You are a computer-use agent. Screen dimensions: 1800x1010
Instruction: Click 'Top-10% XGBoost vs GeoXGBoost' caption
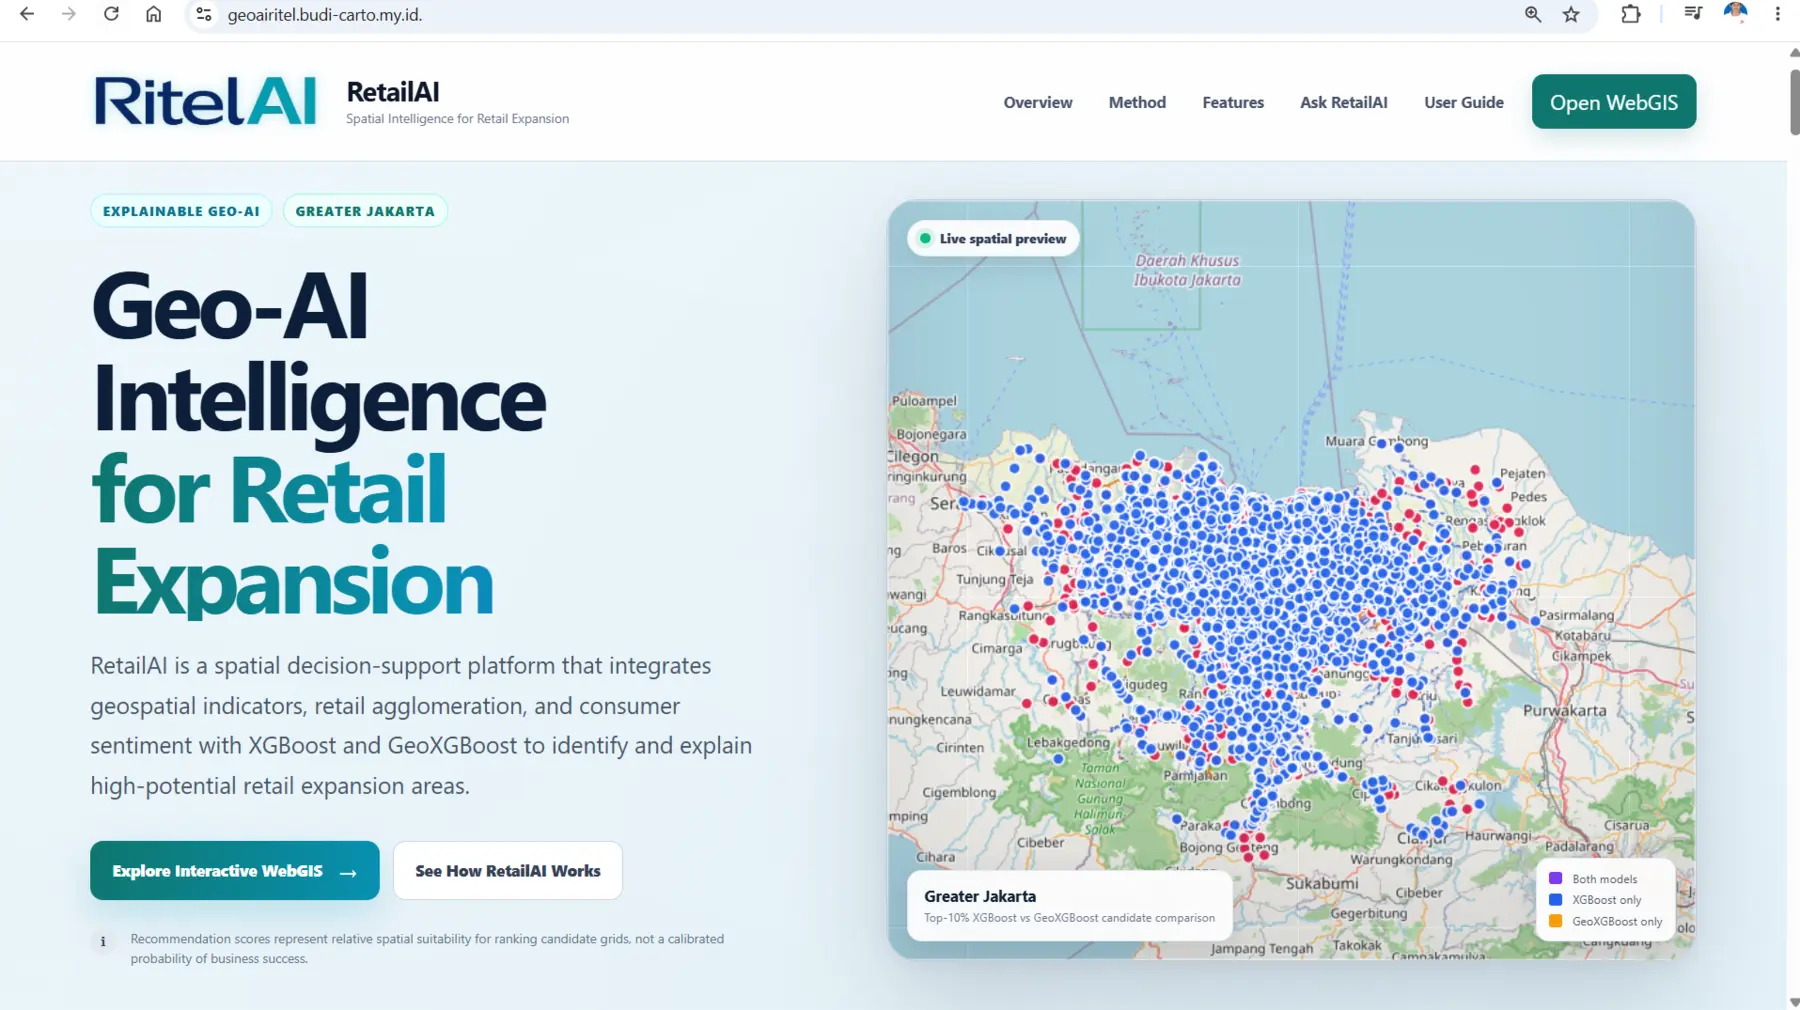pos(1069,918)
